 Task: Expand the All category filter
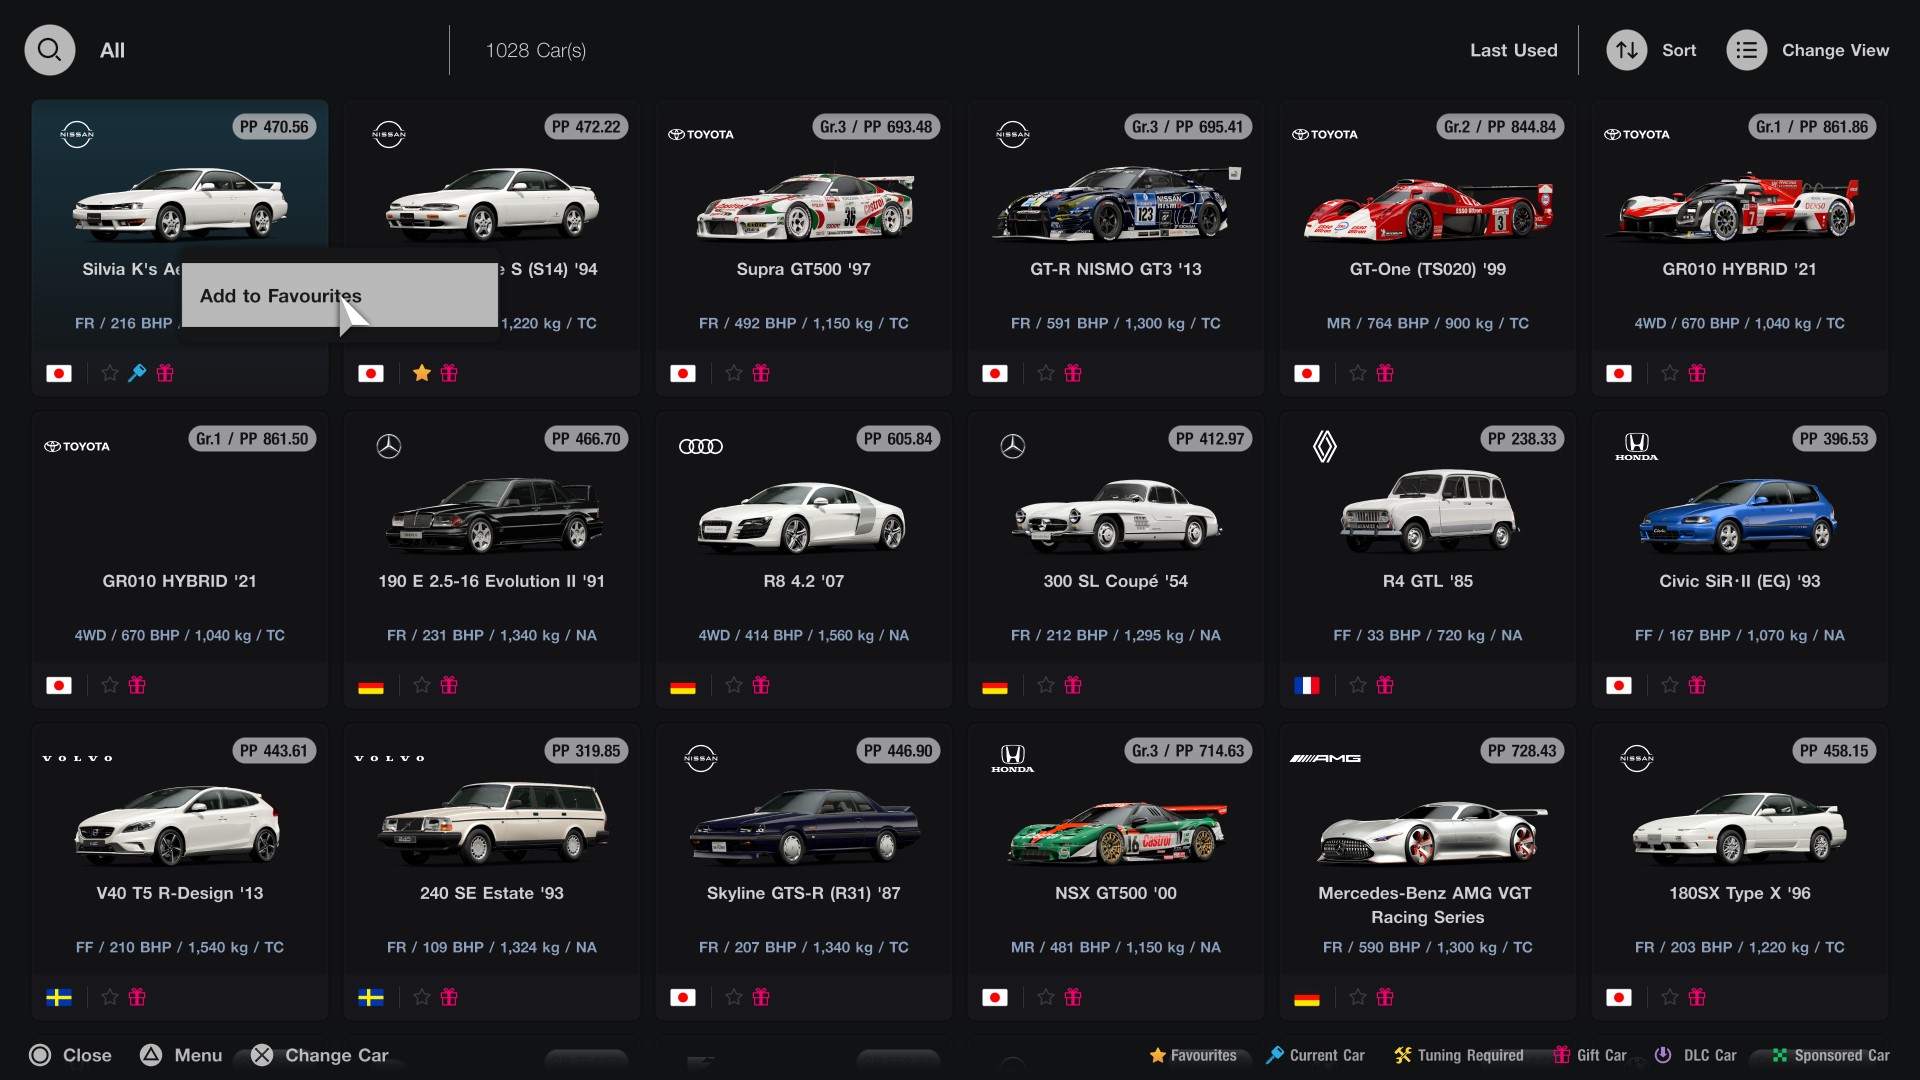[x=112, y=50]
